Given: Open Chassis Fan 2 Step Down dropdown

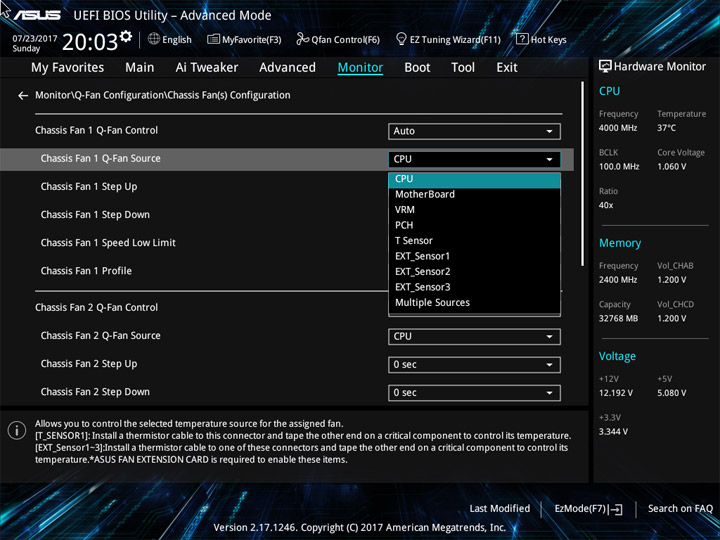Looking at the screenshot, I should click(x=474, y=393).
